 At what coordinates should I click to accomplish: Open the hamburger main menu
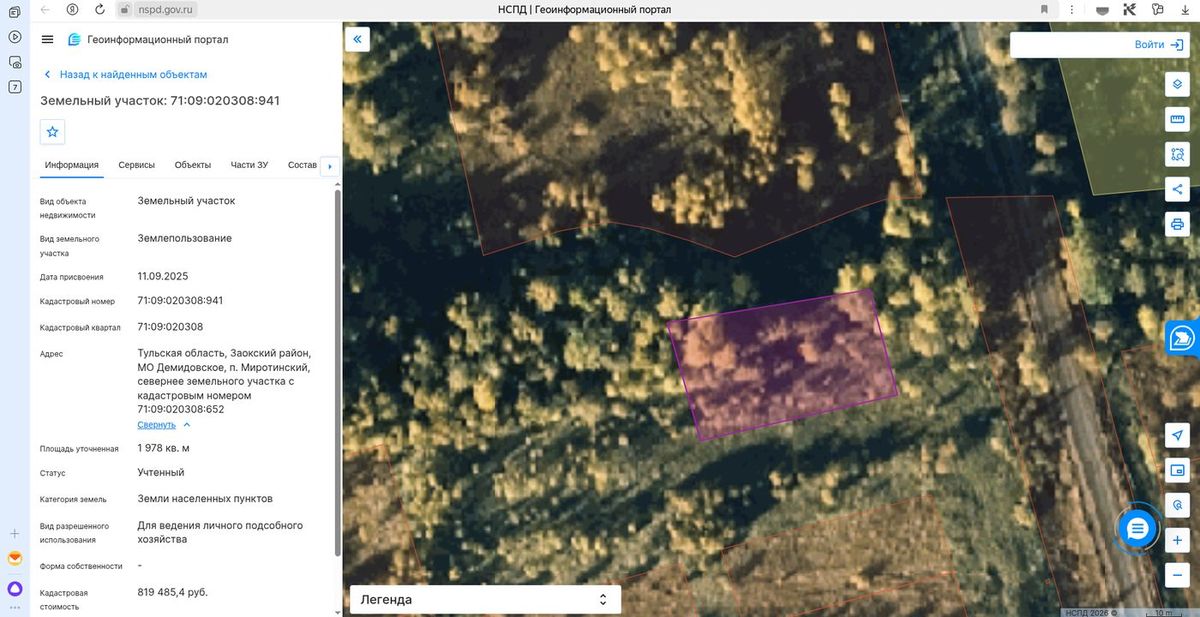pos(47,40)
